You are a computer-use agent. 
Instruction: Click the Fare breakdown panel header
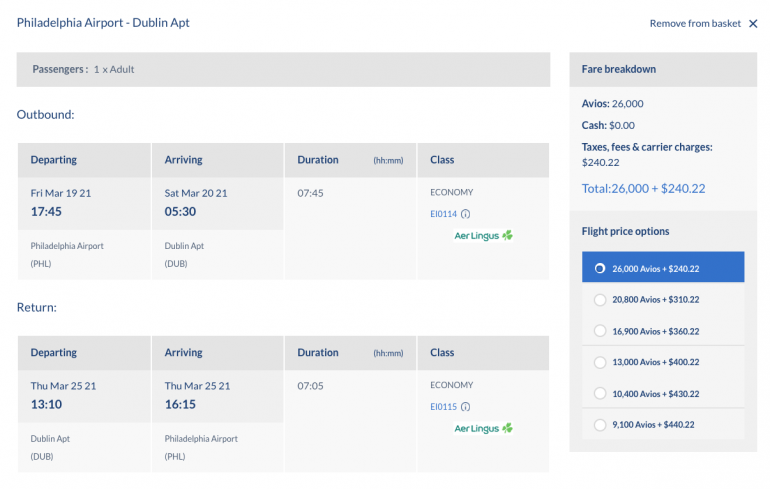pyautogui.click(x=662, y=69)
